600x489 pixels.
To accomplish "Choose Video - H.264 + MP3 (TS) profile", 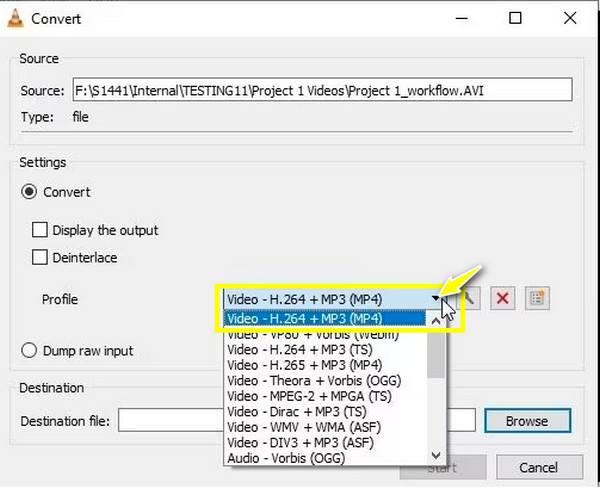I will pyautogui.click(x=324, y=350).
